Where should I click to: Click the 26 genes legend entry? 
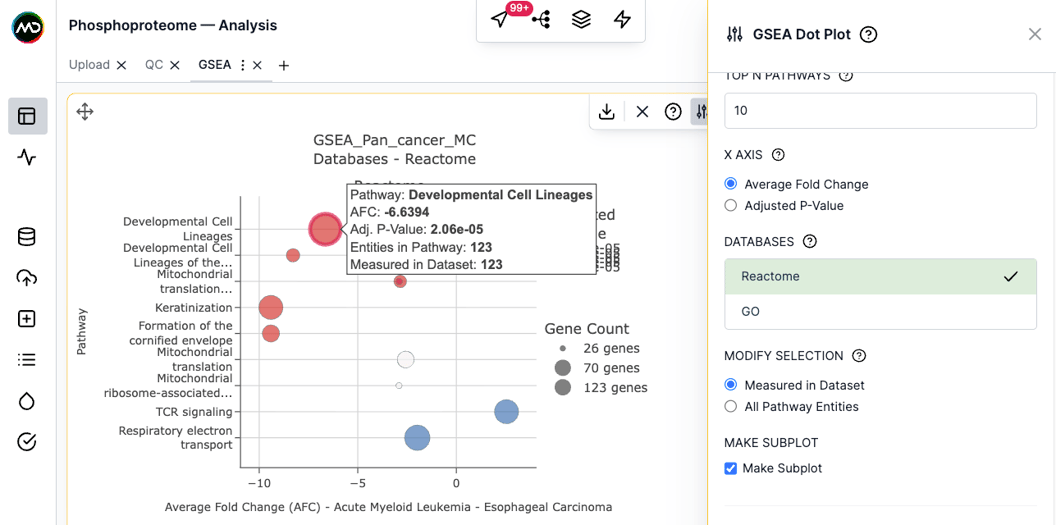[599, 349]
